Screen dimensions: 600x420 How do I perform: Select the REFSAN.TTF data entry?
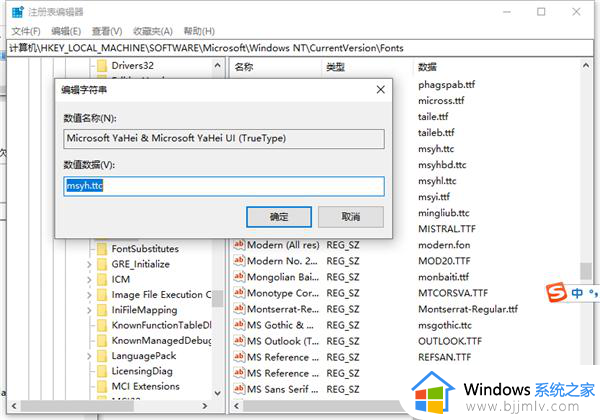point(444,357)
